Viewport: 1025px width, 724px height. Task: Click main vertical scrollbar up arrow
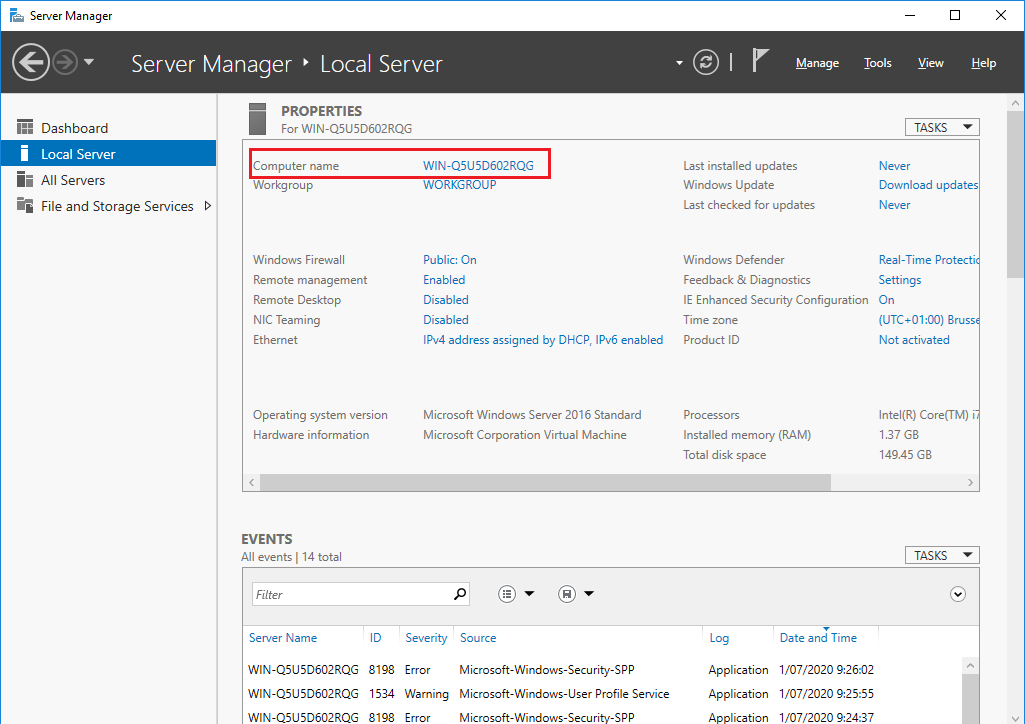pos(1015,103)
